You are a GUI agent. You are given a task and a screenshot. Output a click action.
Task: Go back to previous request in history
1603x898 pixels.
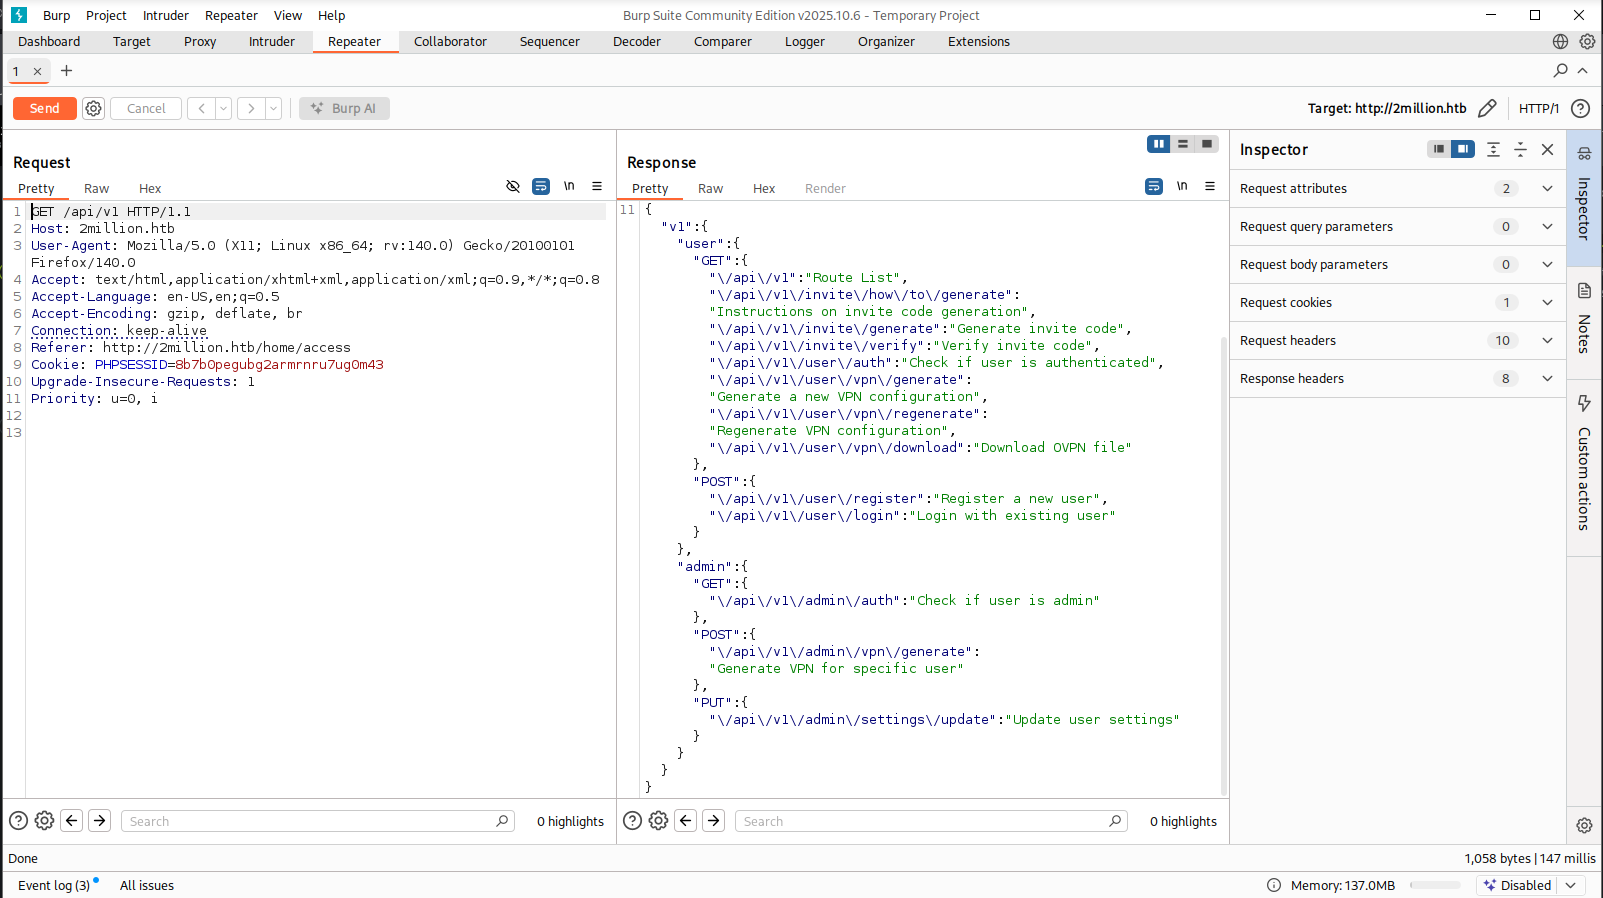point(201,108)
